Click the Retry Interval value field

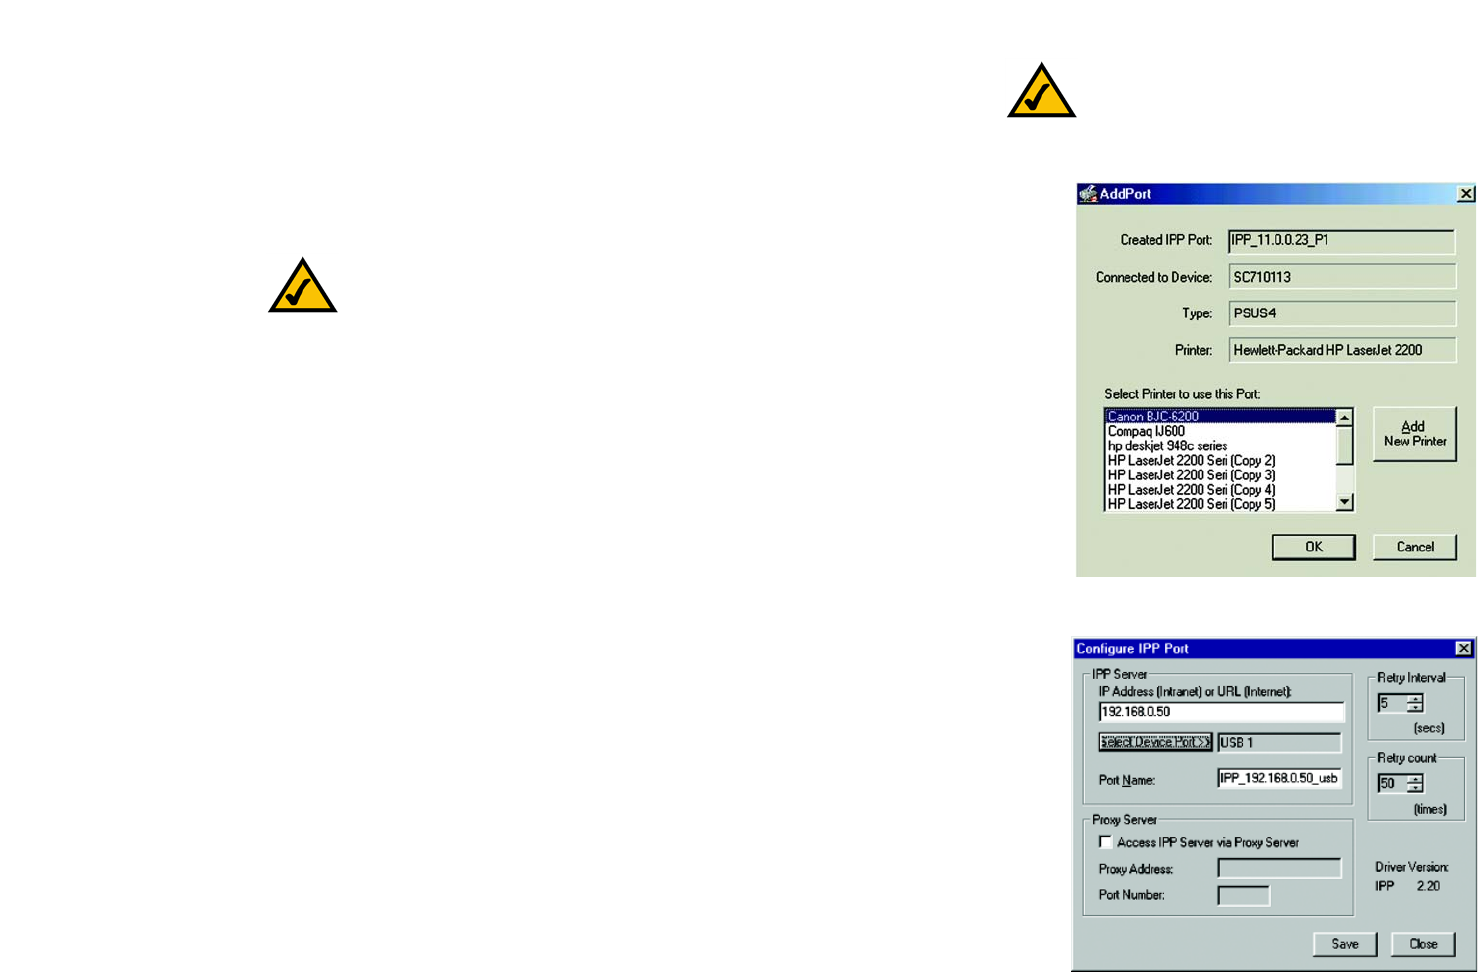pyautogui.click(x=1391, y=704)
